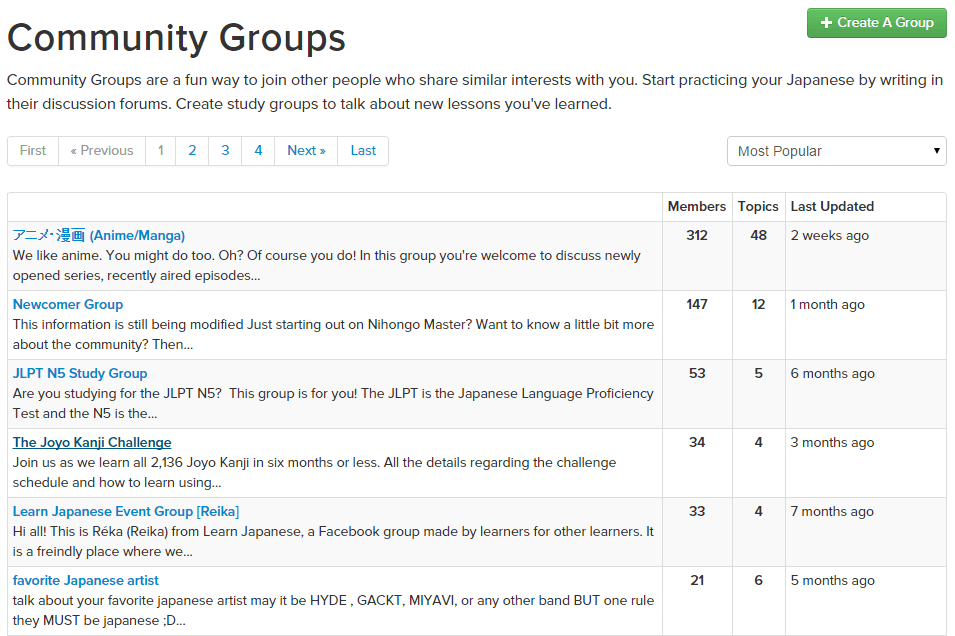The image size is (955, 636).
Task: Click the Members column header
Action: coord(697,207)
